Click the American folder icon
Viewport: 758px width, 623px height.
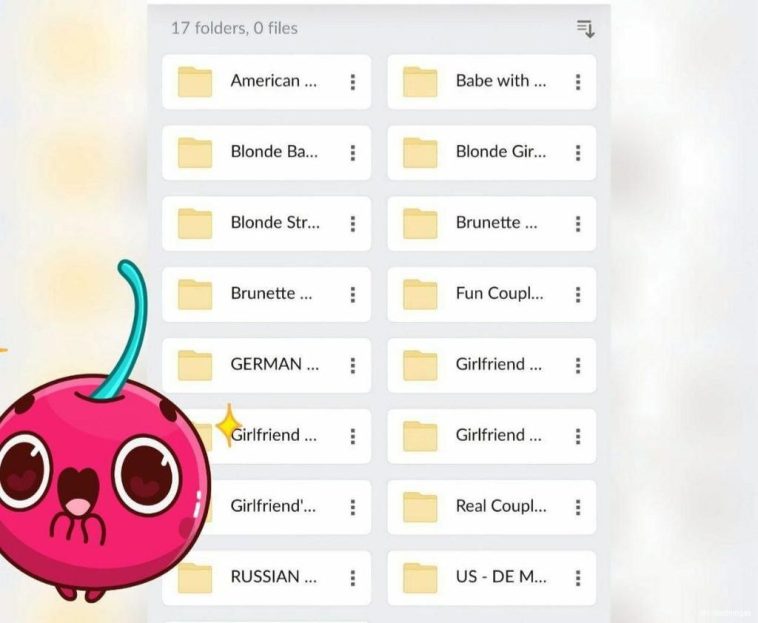click(195, 82)
